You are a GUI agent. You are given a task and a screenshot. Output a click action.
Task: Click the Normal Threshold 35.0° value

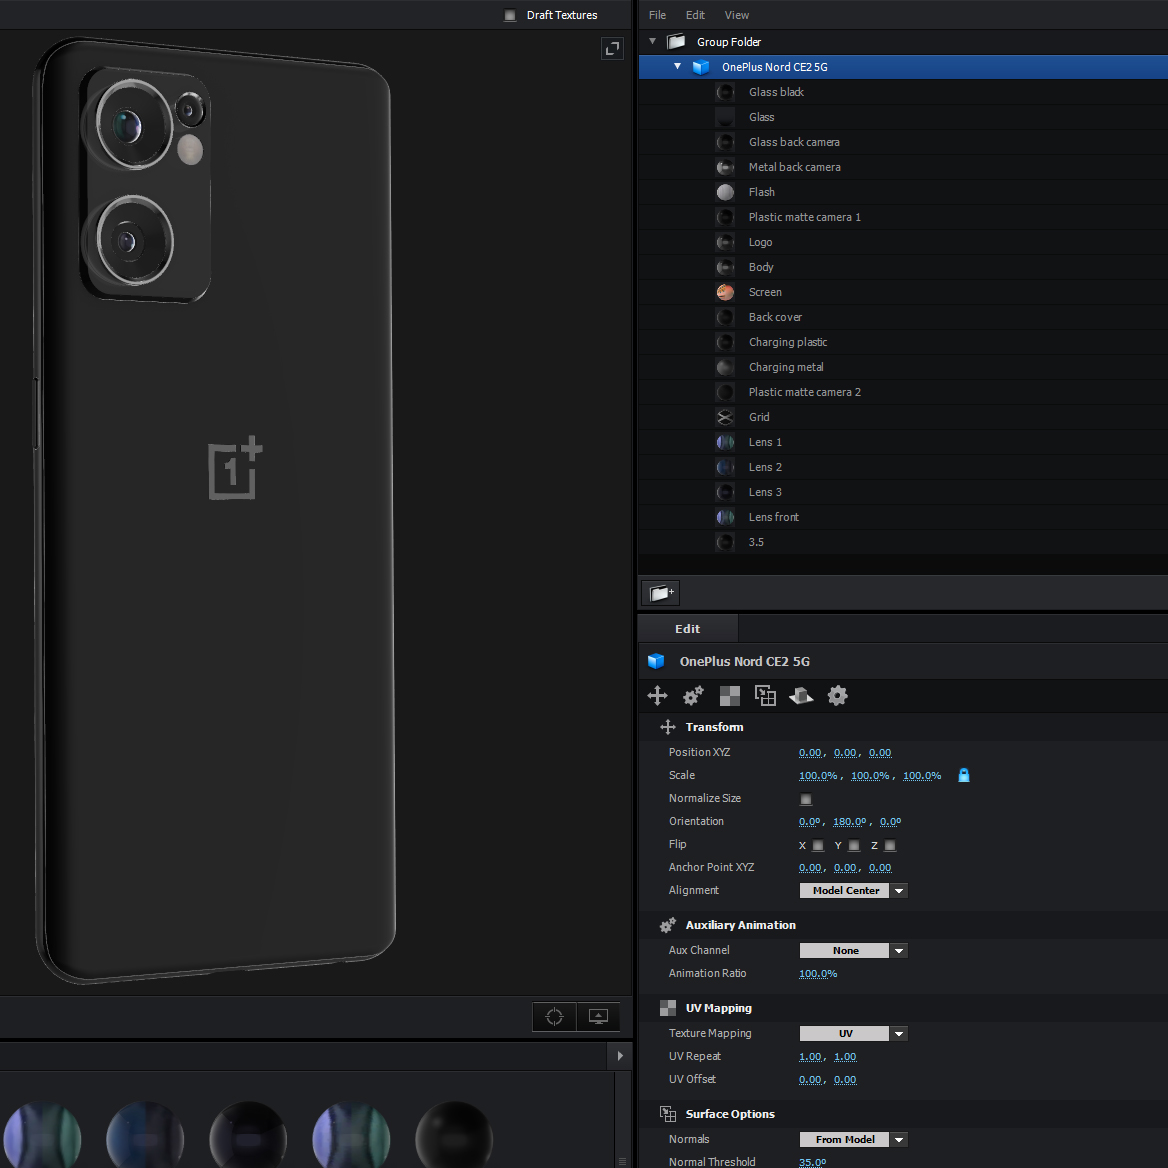(812, 1162)
